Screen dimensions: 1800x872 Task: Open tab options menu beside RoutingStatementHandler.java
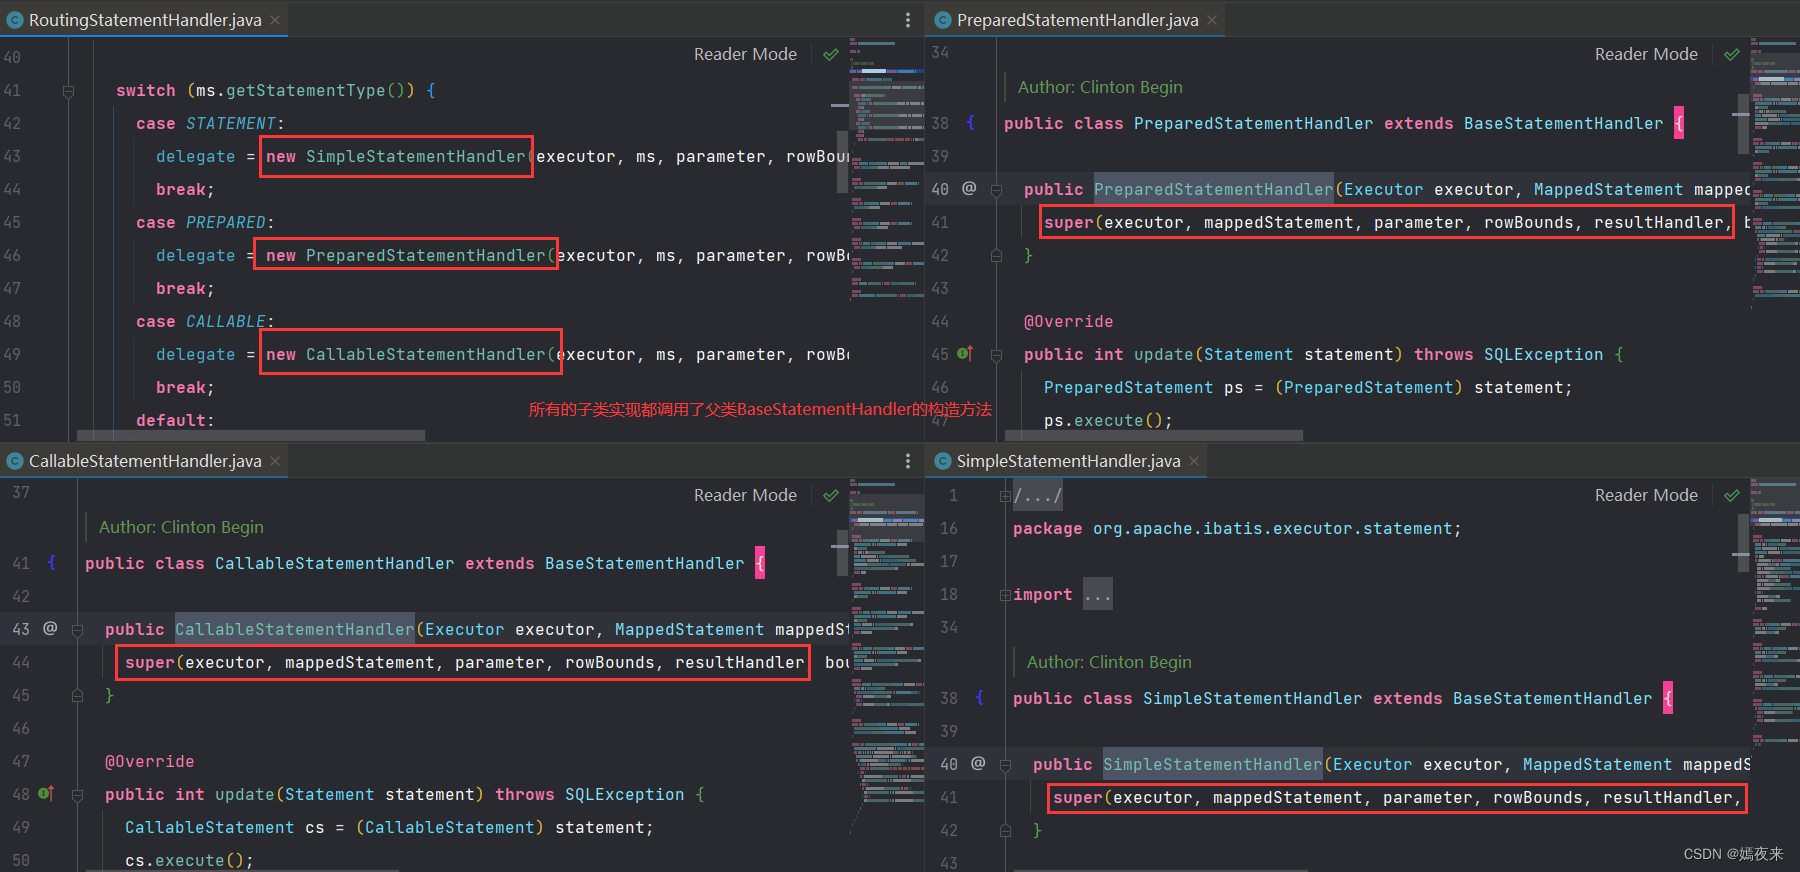(x=908, y=20)
